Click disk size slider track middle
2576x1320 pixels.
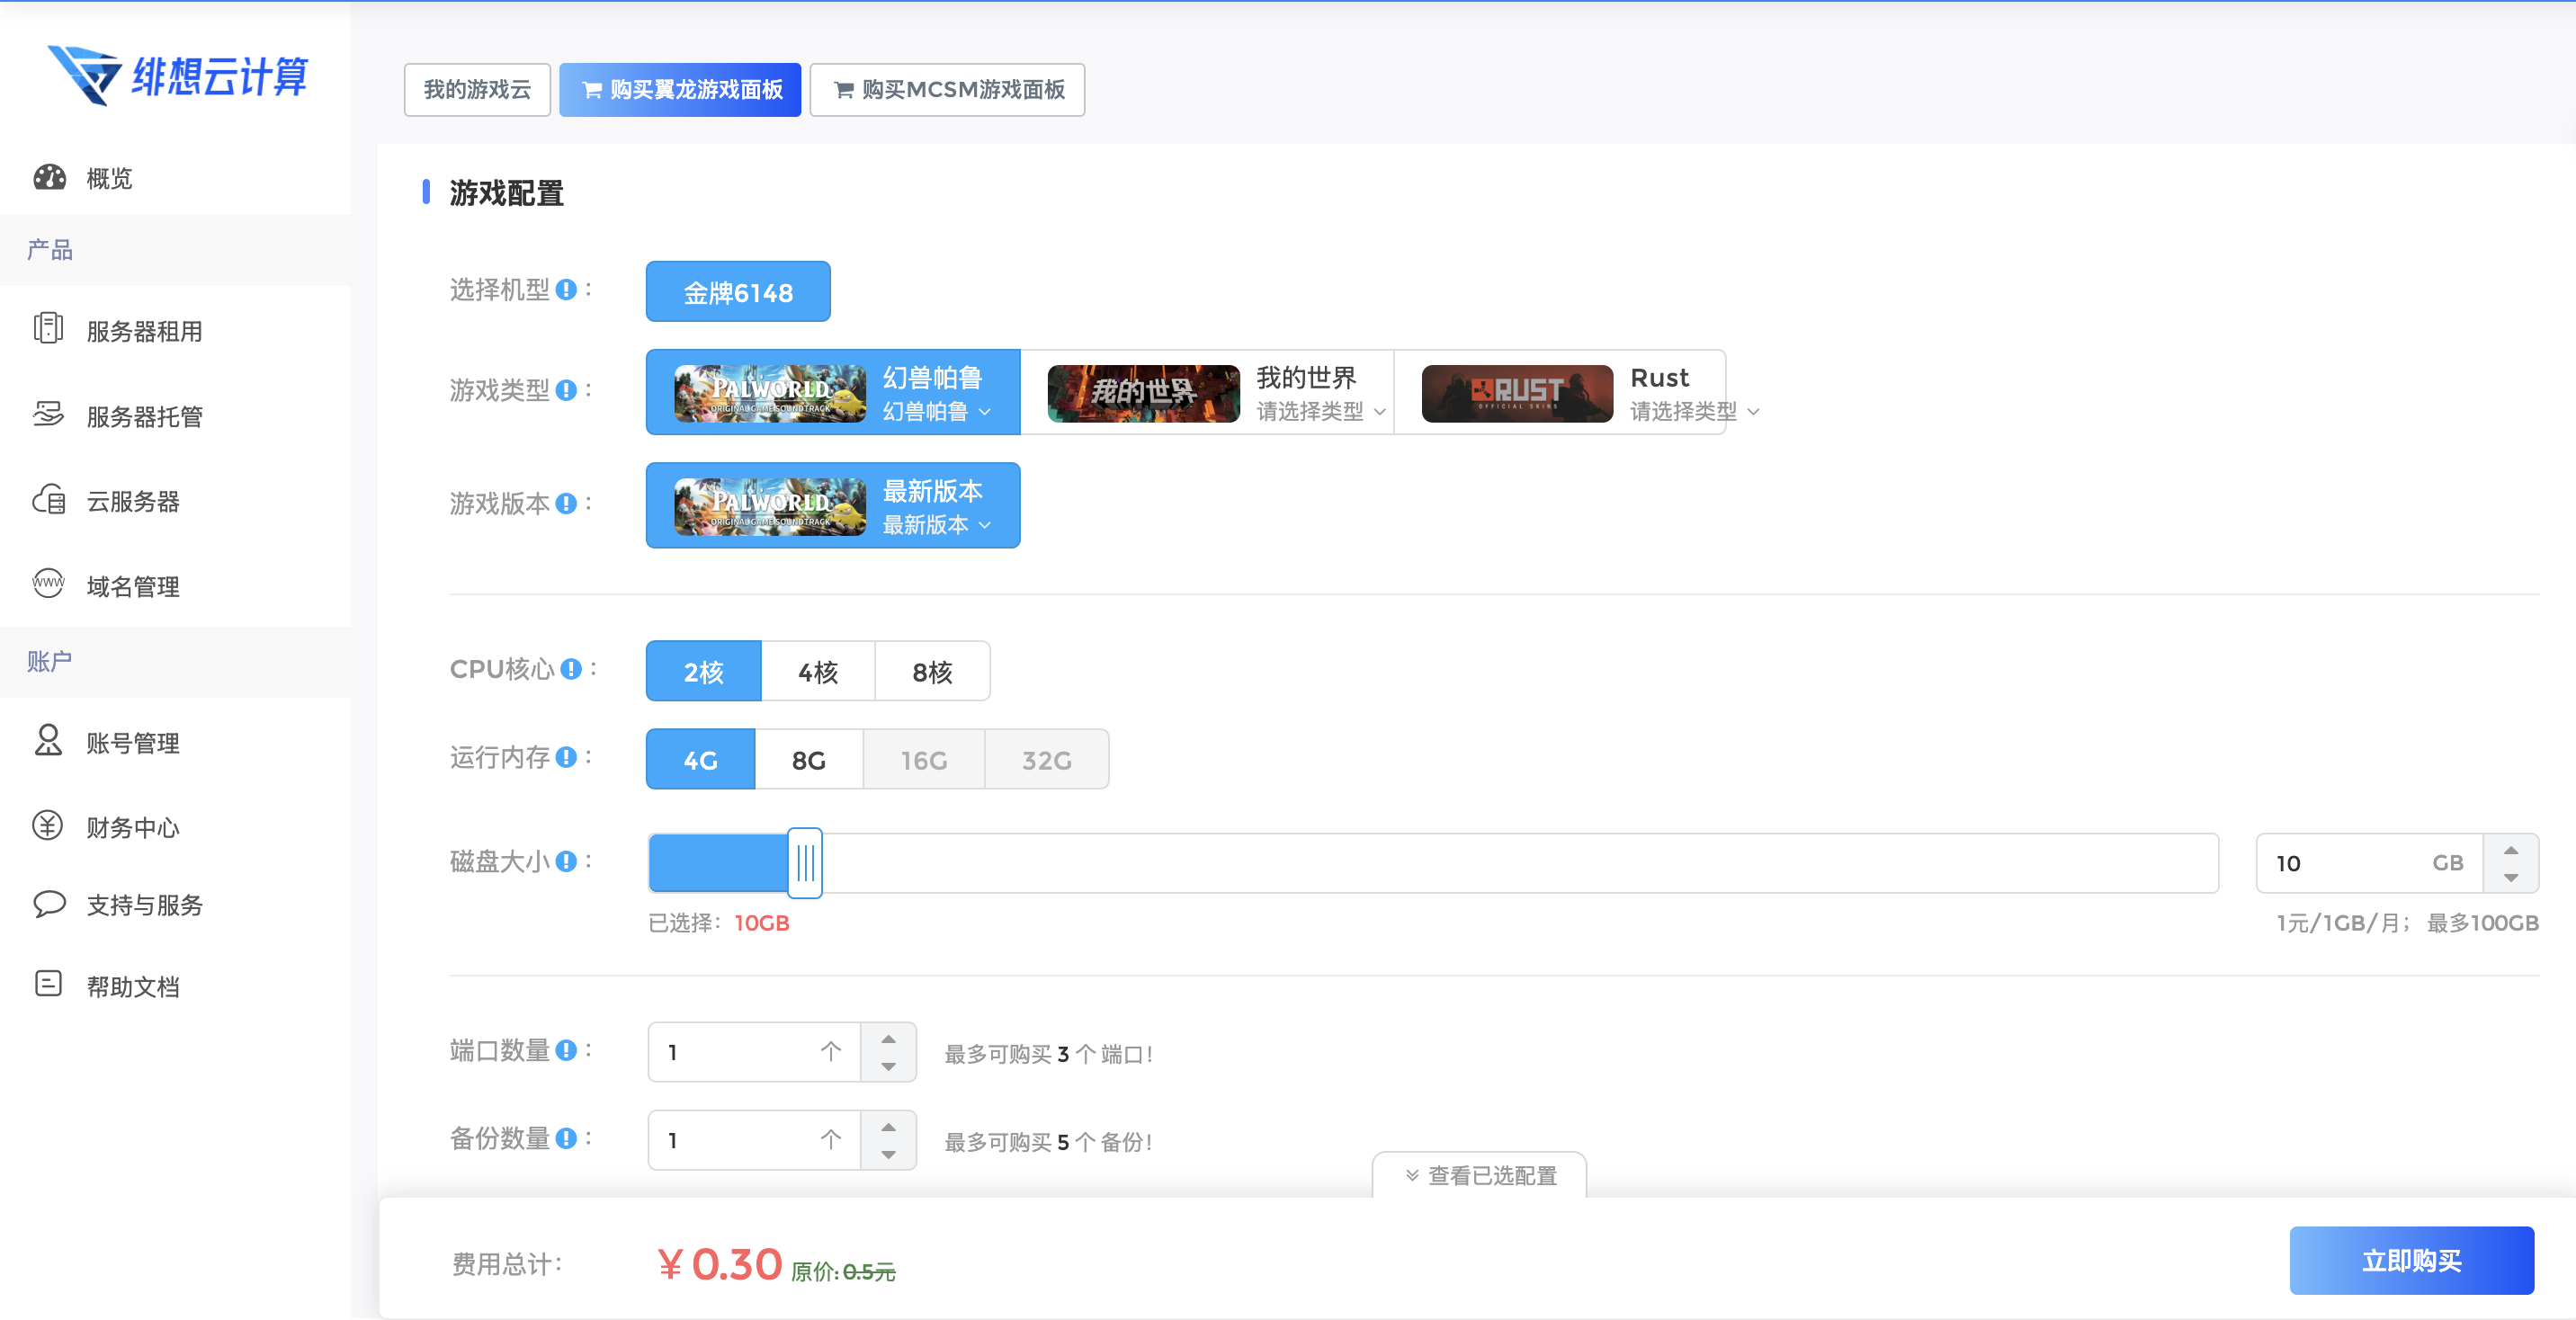[1433, 863]
